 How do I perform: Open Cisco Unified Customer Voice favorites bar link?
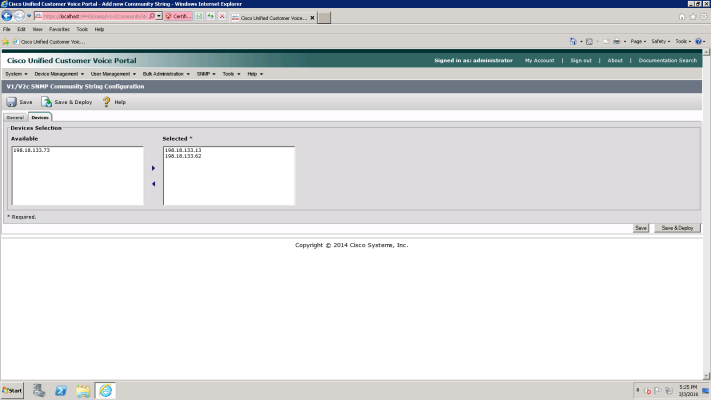pos(49,42)
